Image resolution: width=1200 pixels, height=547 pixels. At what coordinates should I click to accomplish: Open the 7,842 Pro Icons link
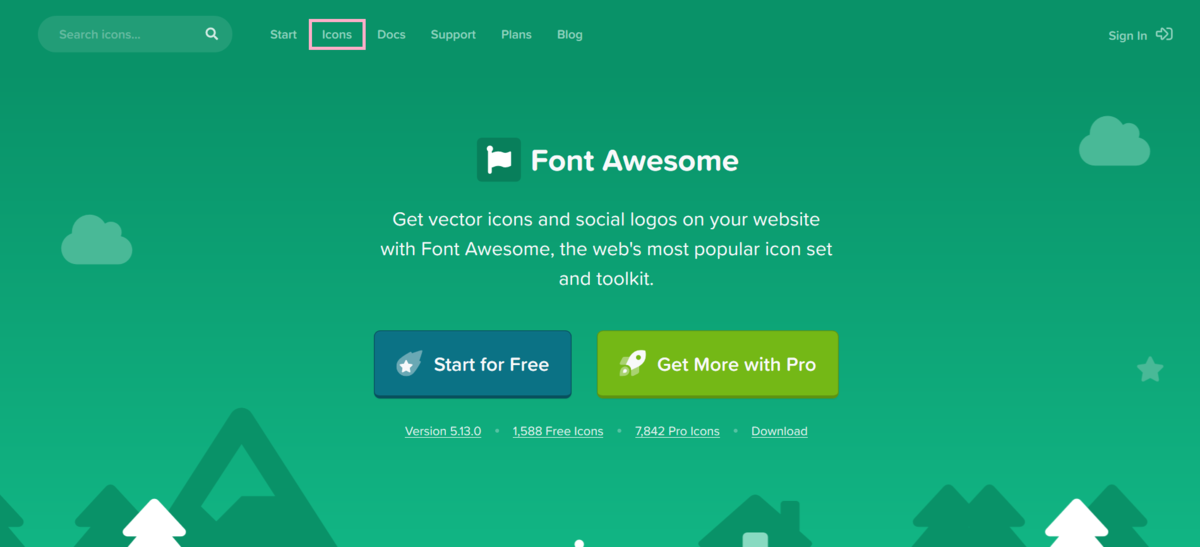coord(677,432)
